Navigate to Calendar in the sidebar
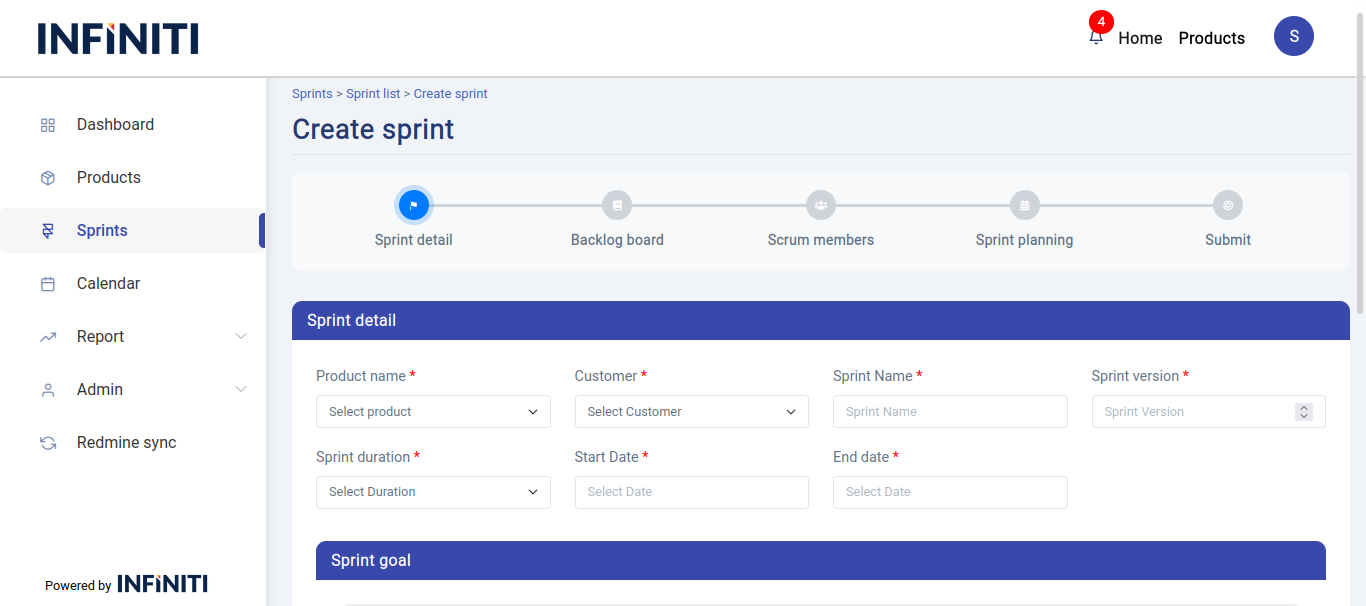 108,283
